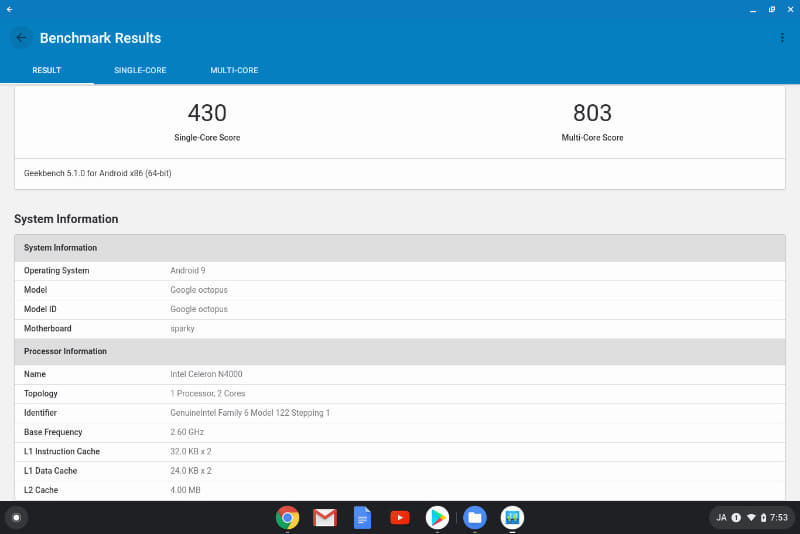Open the launcher circle button
800x534 pixels.
click(x=16, y=518)
